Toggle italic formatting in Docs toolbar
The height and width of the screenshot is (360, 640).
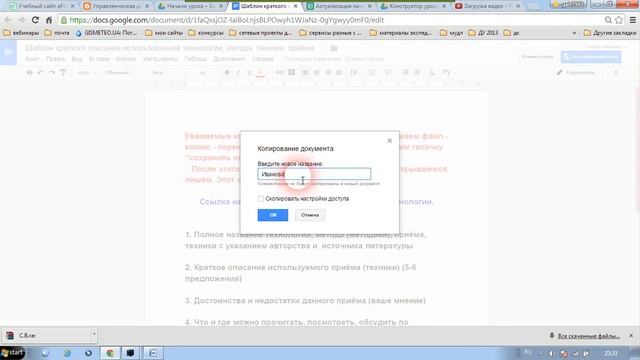click(238, 73)
